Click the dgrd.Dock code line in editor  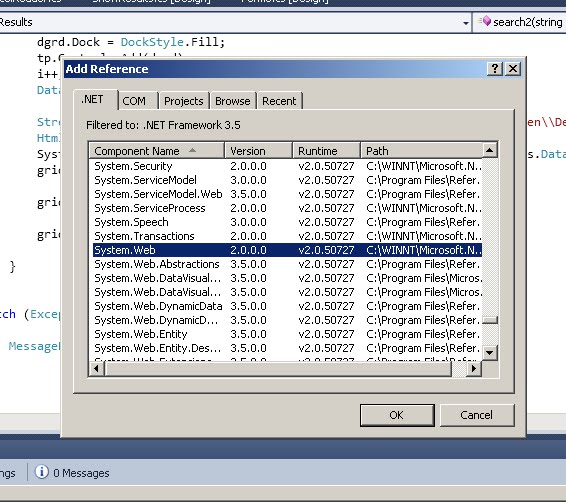[131, 42]
